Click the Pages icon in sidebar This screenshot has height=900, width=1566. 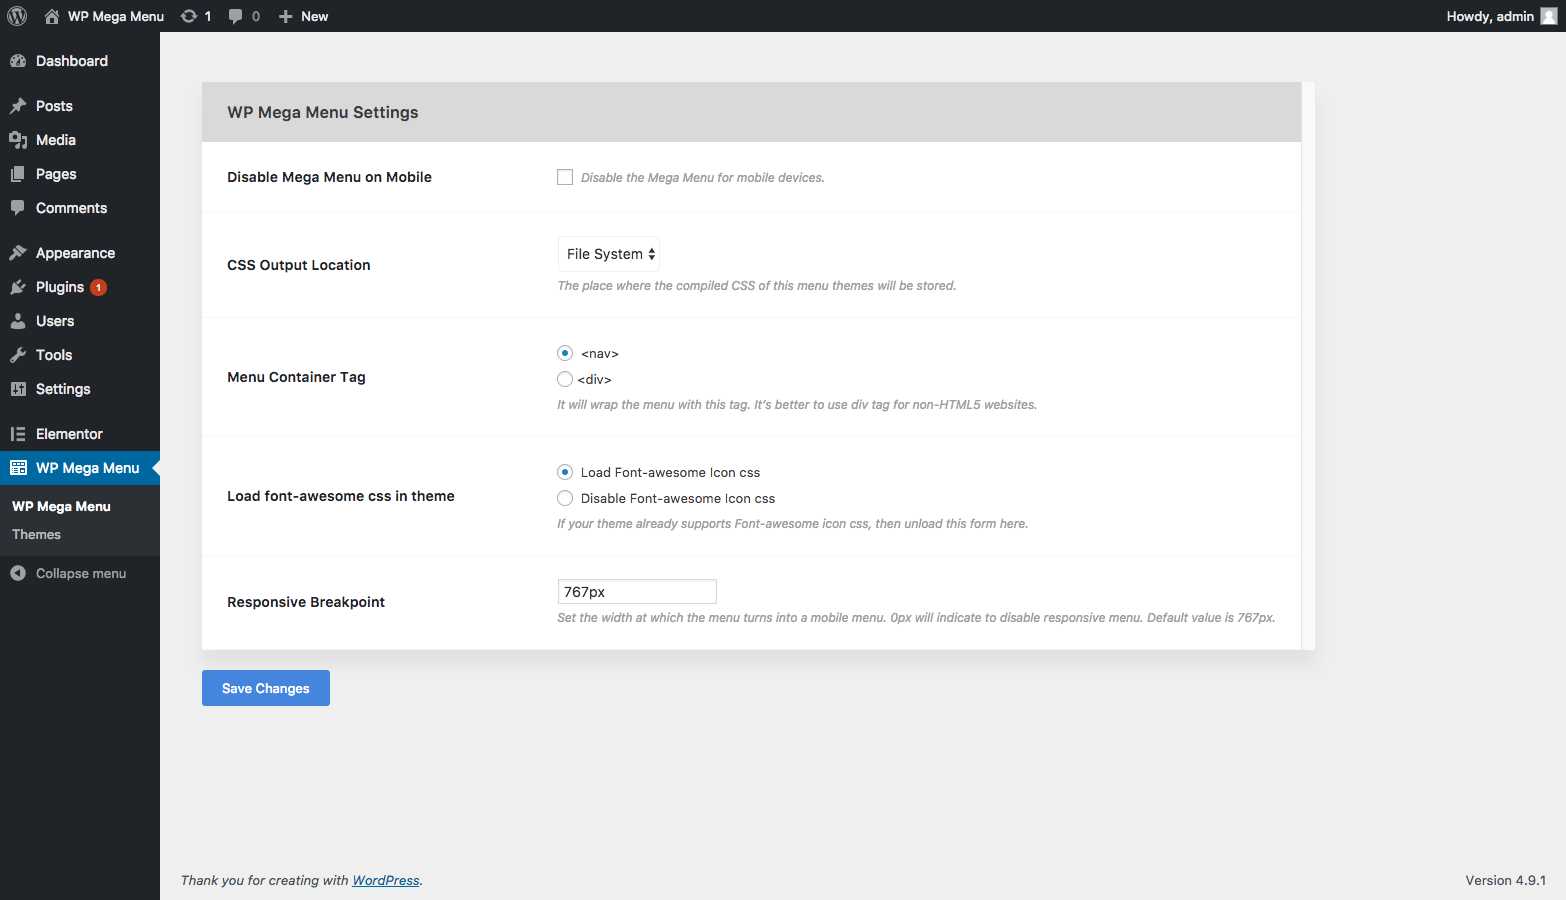[18, 174]
